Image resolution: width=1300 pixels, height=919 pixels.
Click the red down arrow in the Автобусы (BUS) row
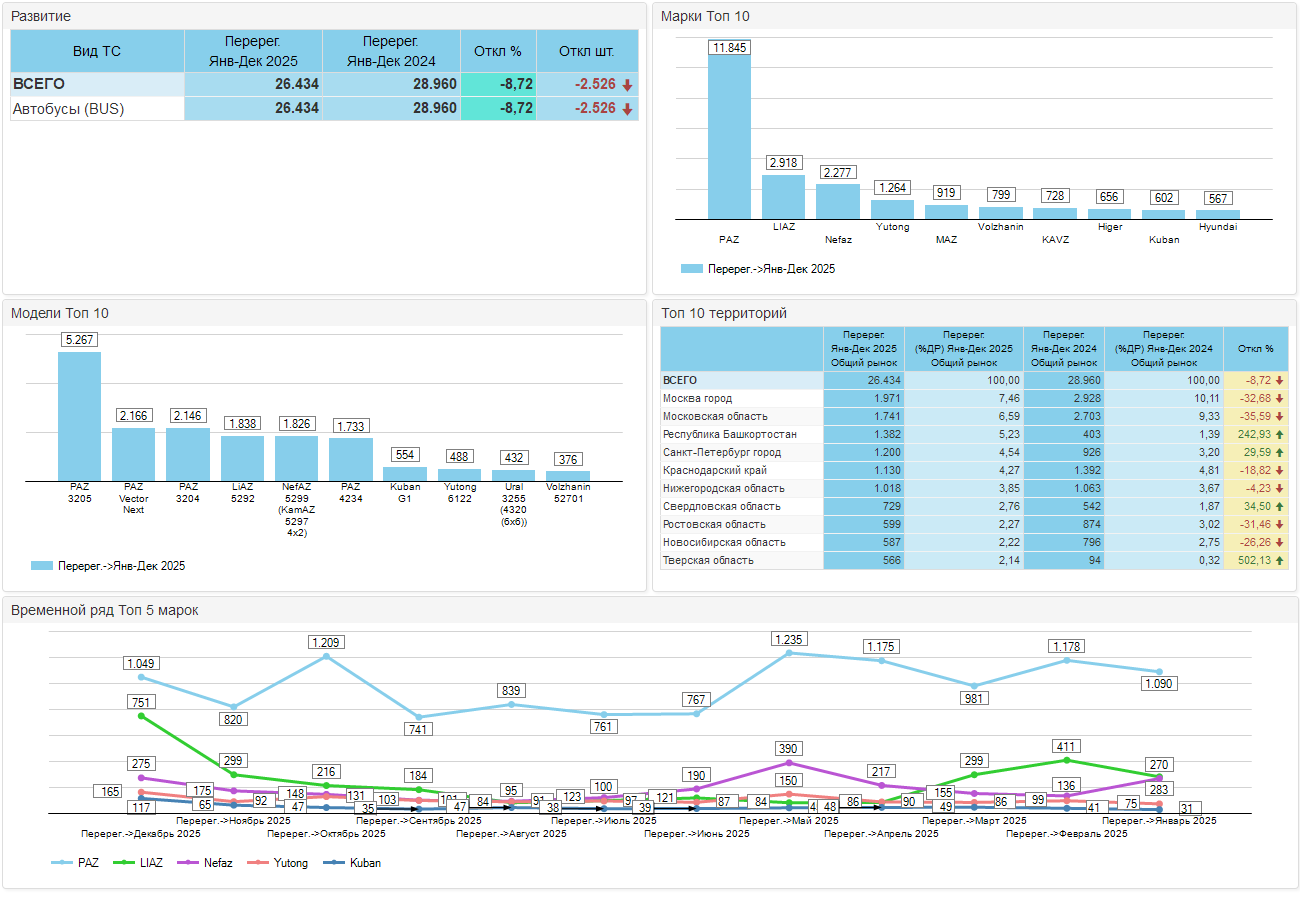point(627,109)
